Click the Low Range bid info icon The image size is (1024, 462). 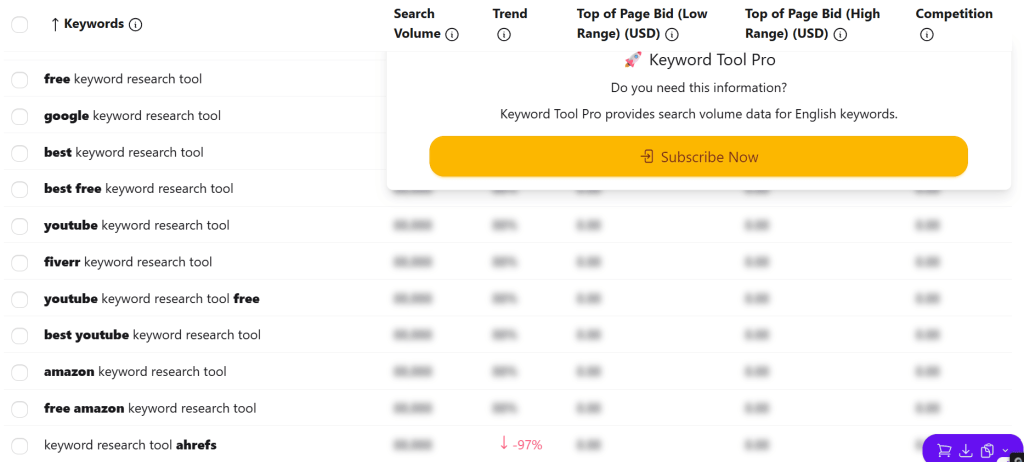click(672, 34)
